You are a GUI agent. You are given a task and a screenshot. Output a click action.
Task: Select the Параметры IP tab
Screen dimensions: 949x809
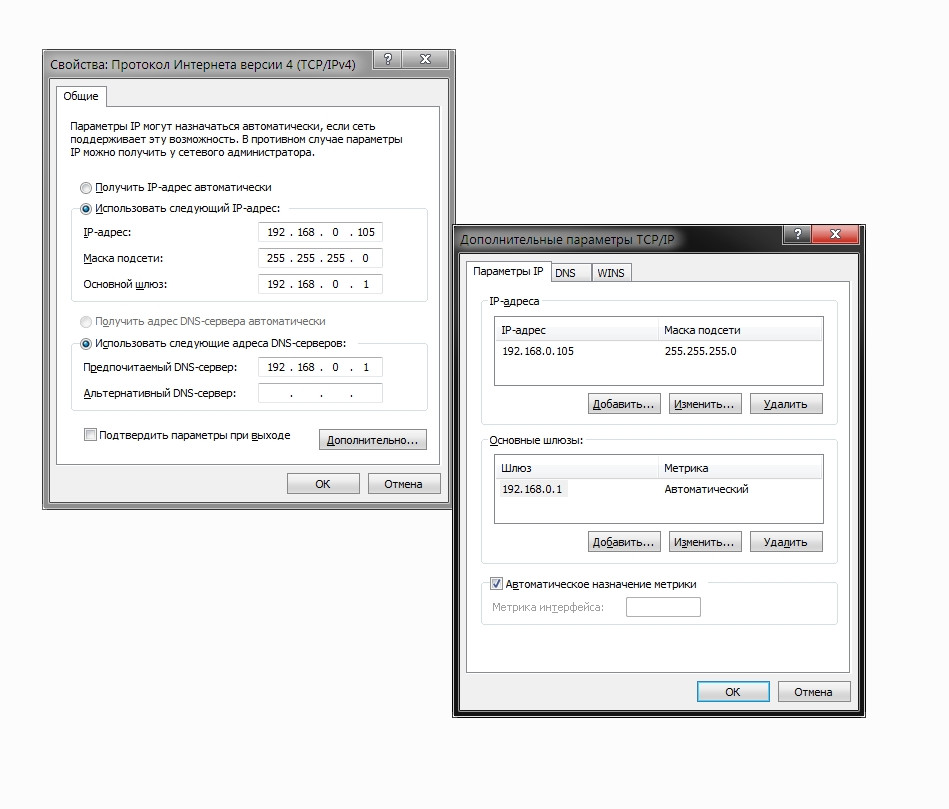click(508, 272)
